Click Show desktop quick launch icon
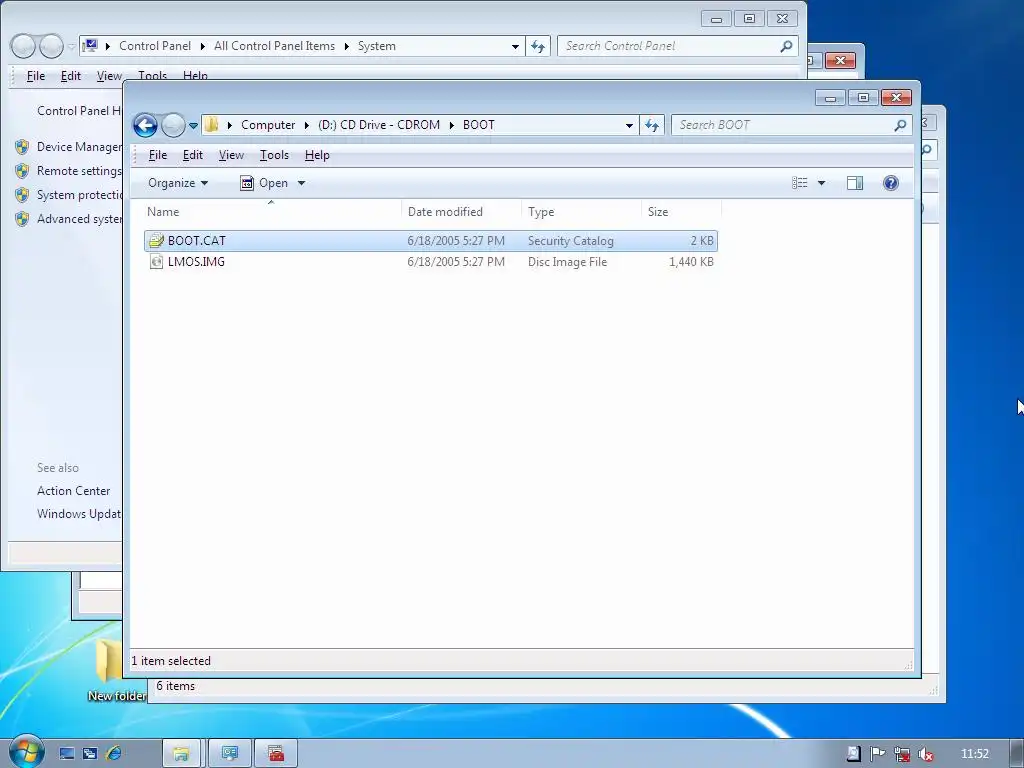This screenshot has height=768, width=1024. click(67, 754)
